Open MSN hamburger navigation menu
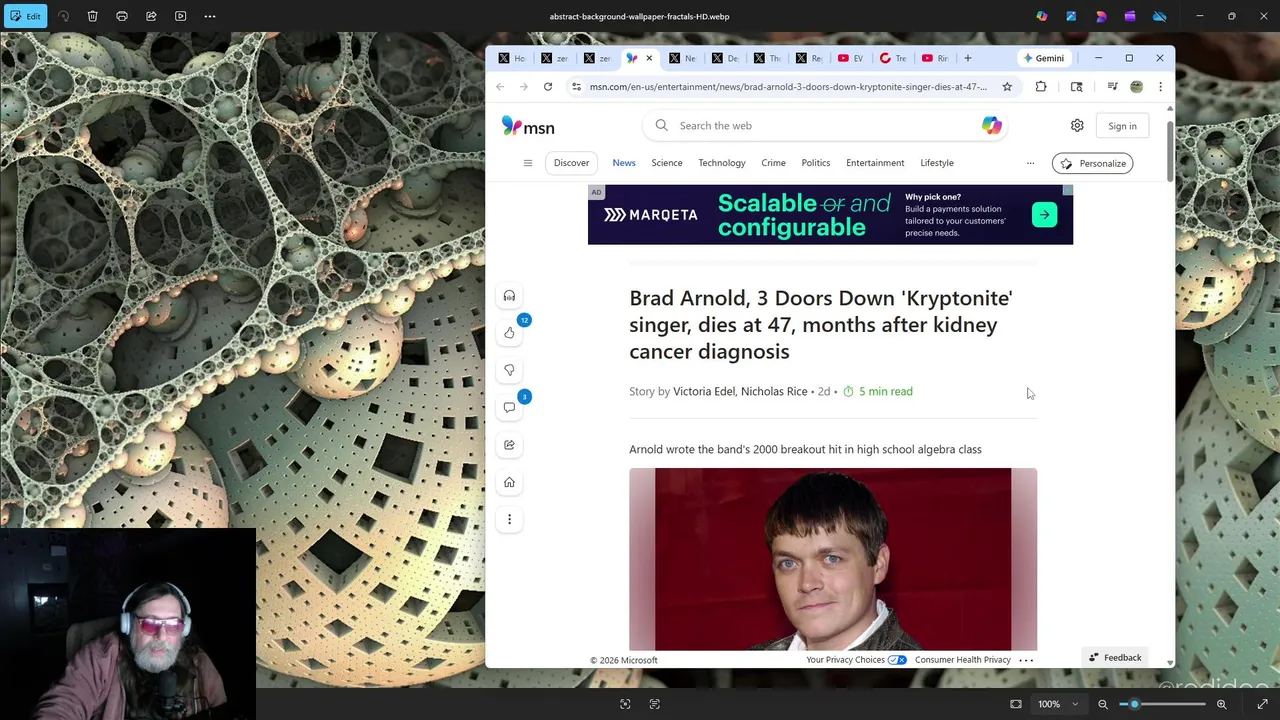The width and height of the screenshot is (1280, 720). pos(528,163)
